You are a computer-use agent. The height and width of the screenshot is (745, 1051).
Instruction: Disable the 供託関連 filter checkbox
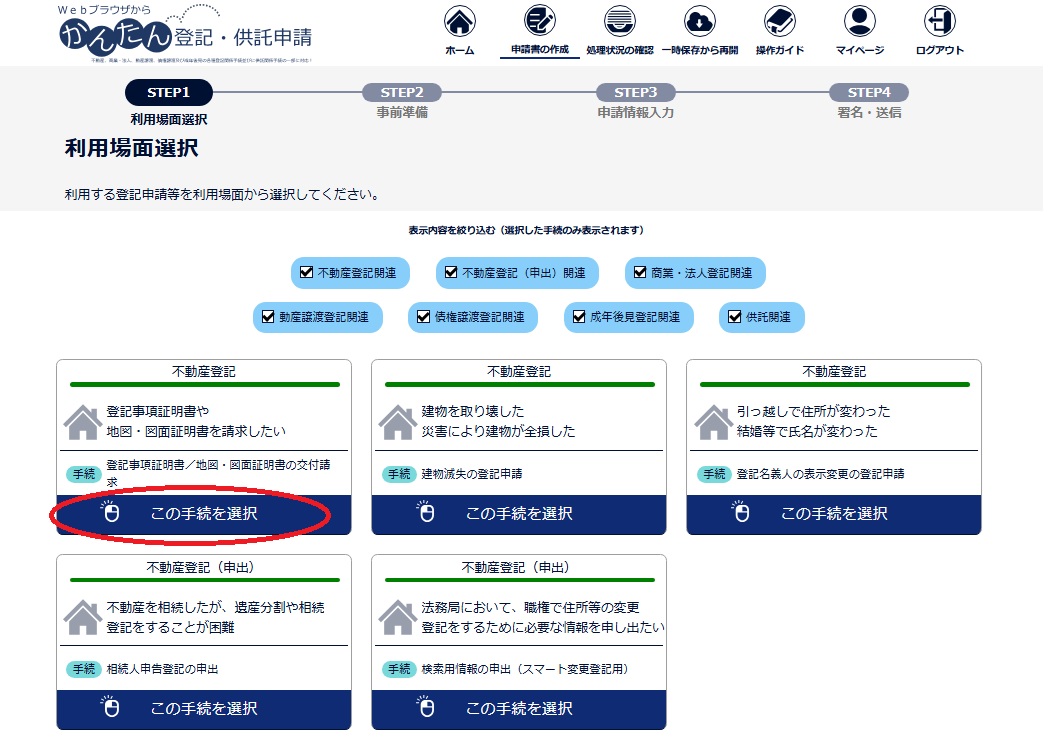[x=733, y=317]
